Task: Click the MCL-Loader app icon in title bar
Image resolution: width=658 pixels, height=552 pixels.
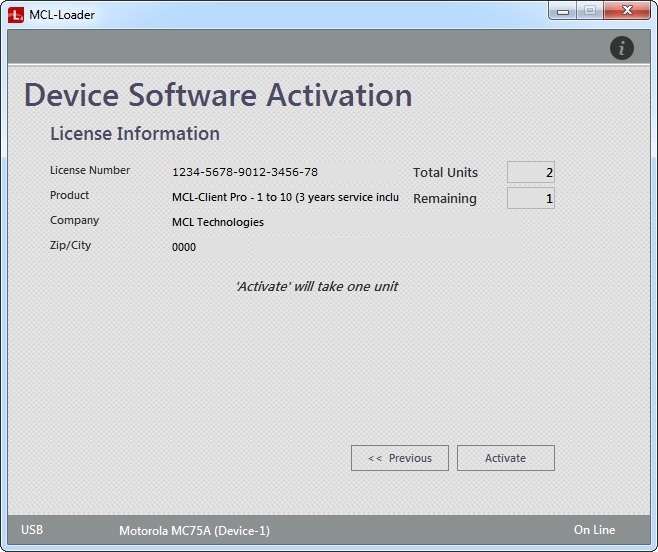Action: pos(16,14)
